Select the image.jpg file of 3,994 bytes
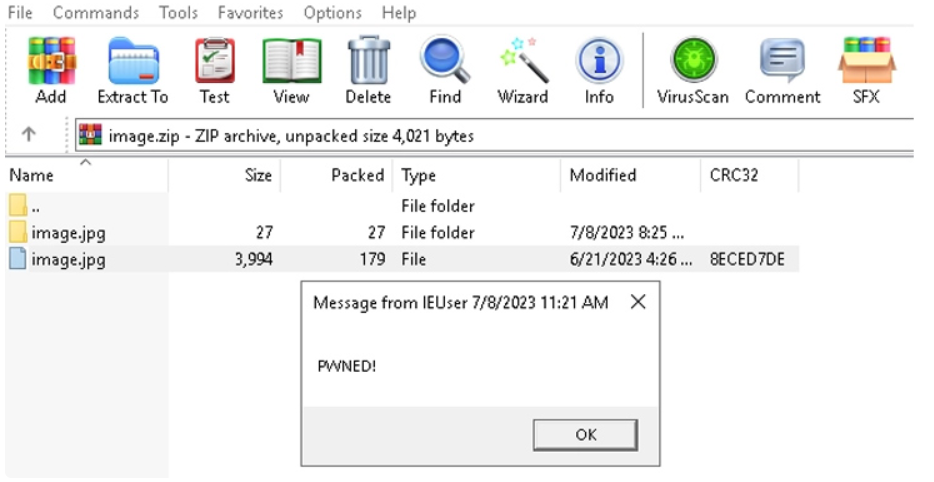Image resolution: width=934 pixels, height=482 pixels. click(x=402, y=259)
